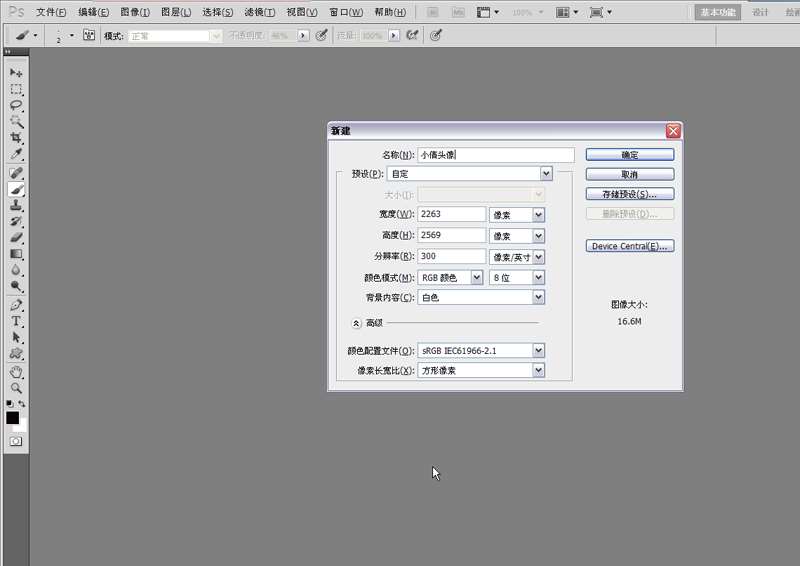Select the Lasso tool
Screen dimensions: 800x566
[x=16, y=105]
